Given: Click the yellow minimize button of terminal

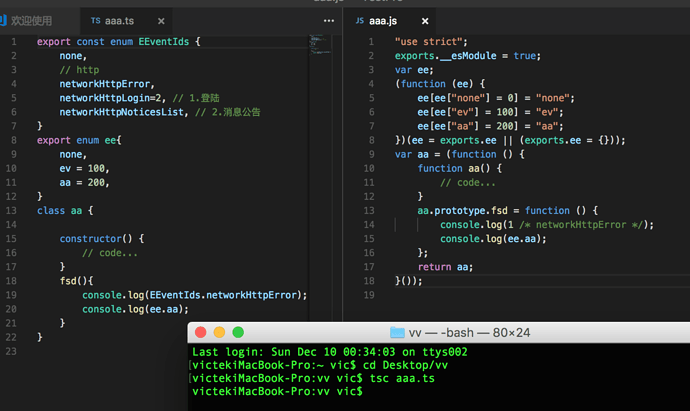Looking at the screenshot, I should point(219,332).
